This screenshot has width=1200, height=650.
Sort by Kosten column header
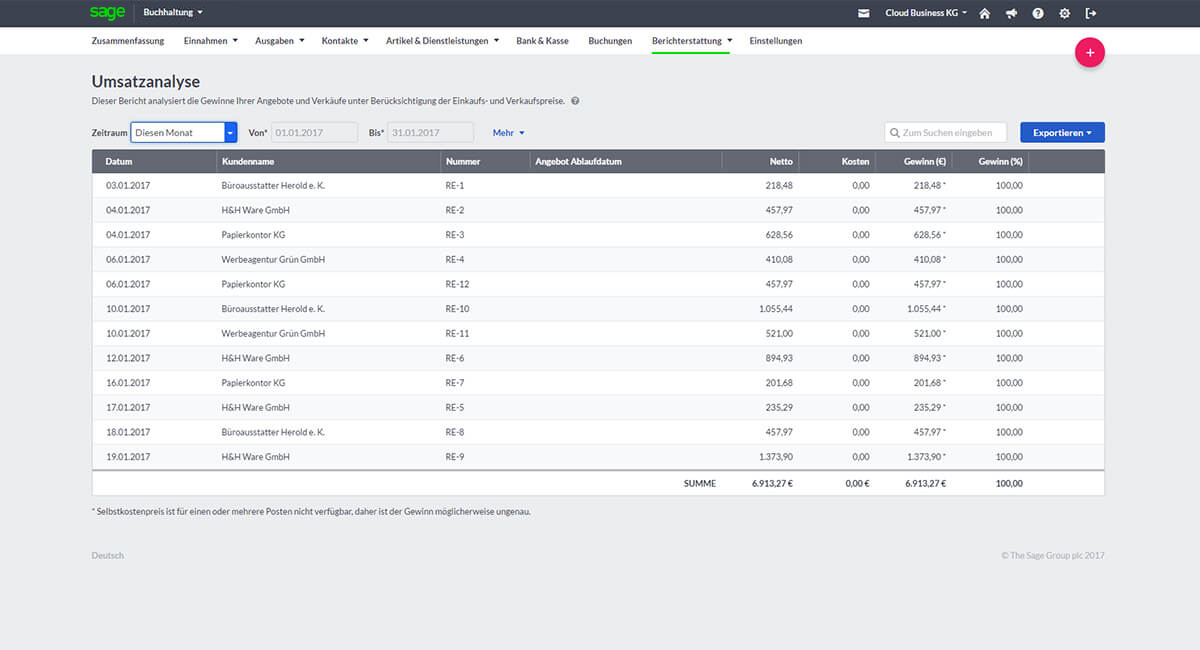coord(838,161)
